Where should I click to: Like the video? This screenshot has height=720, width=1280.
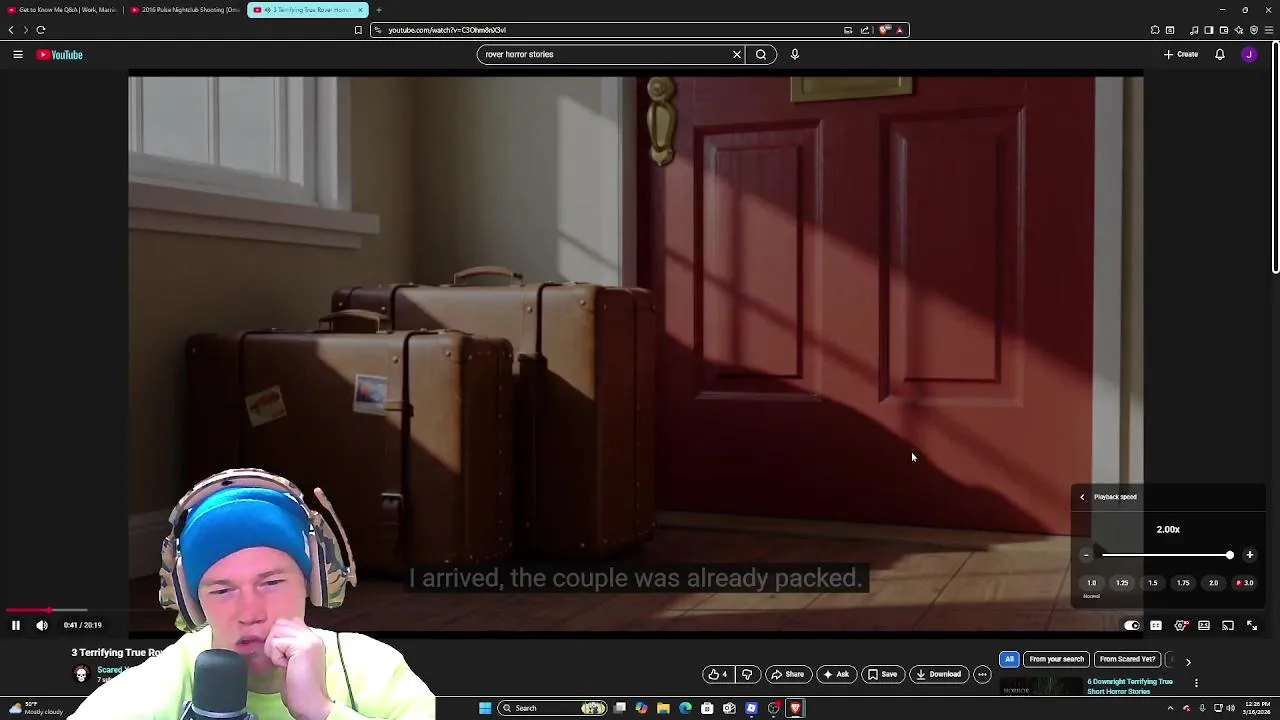(x=719, y=674)
